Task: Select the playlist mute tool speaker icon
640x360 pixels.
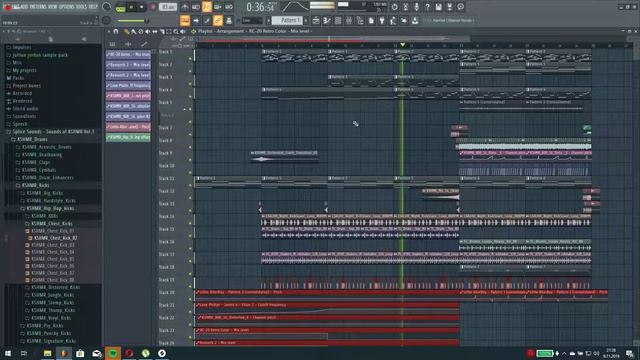Action: click(148, 31)
